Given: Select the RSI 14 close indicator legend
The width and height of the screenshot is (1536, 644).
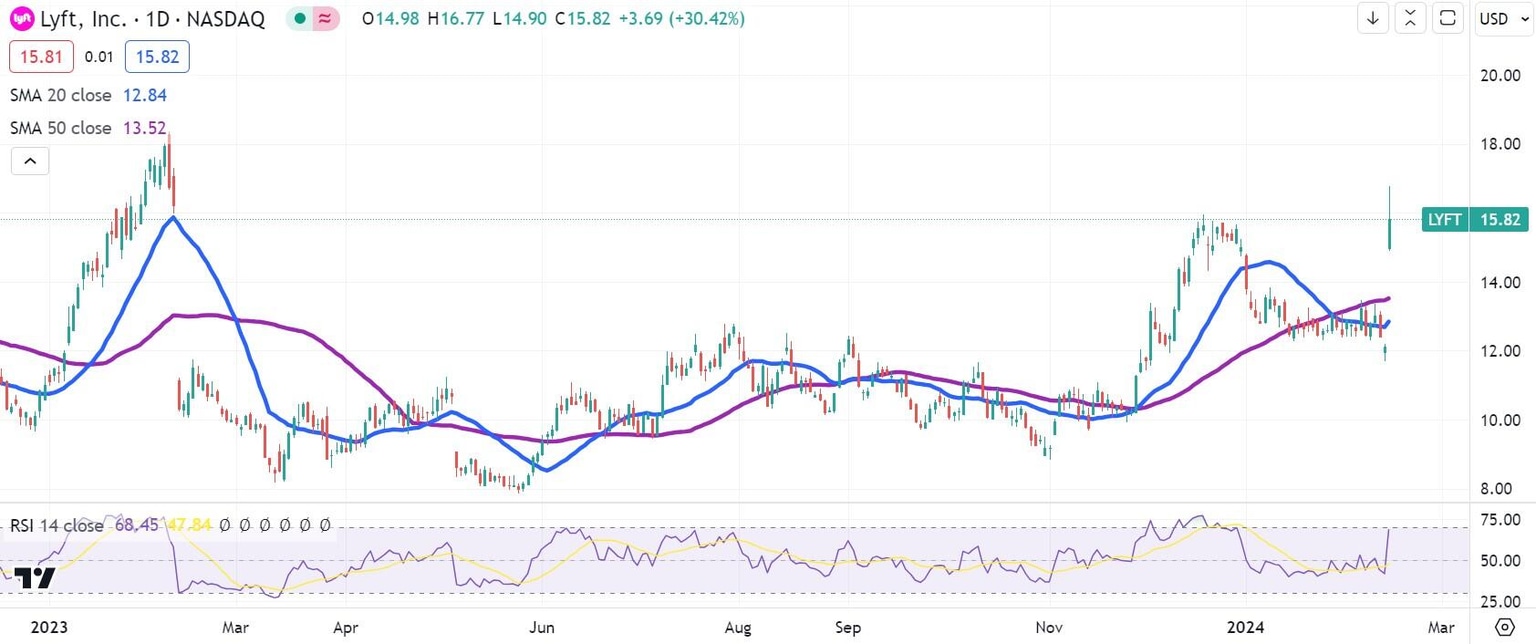Looking at the screenshot, I should (x=57, y=525).
